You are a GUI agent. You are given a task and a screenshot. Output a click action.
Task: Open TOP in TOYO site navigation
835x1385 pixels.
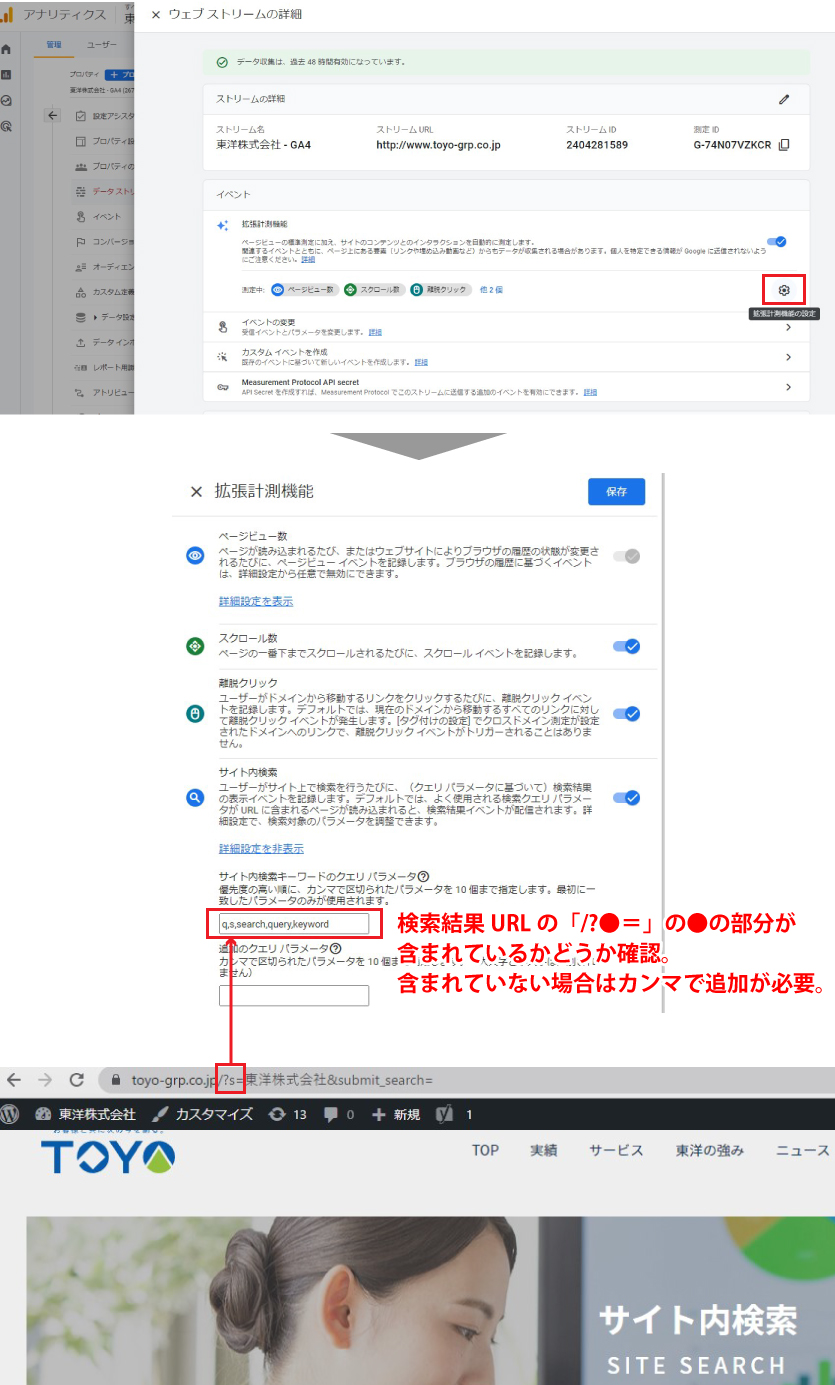coord(485,1150)
